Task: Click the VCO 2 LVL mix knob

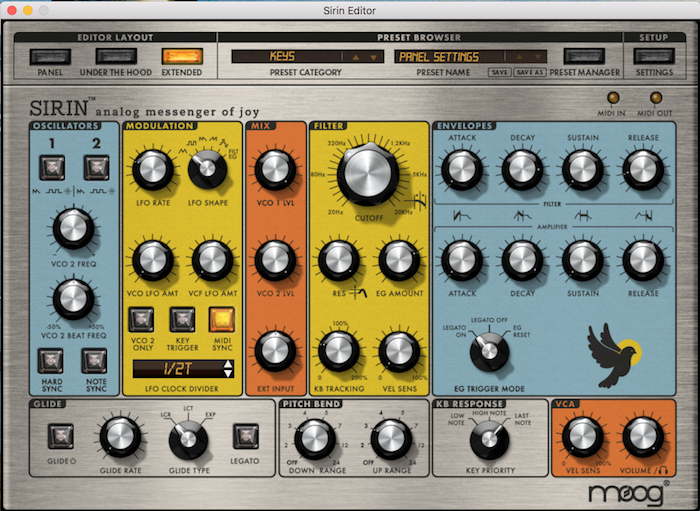Action: tap(275, 261)
